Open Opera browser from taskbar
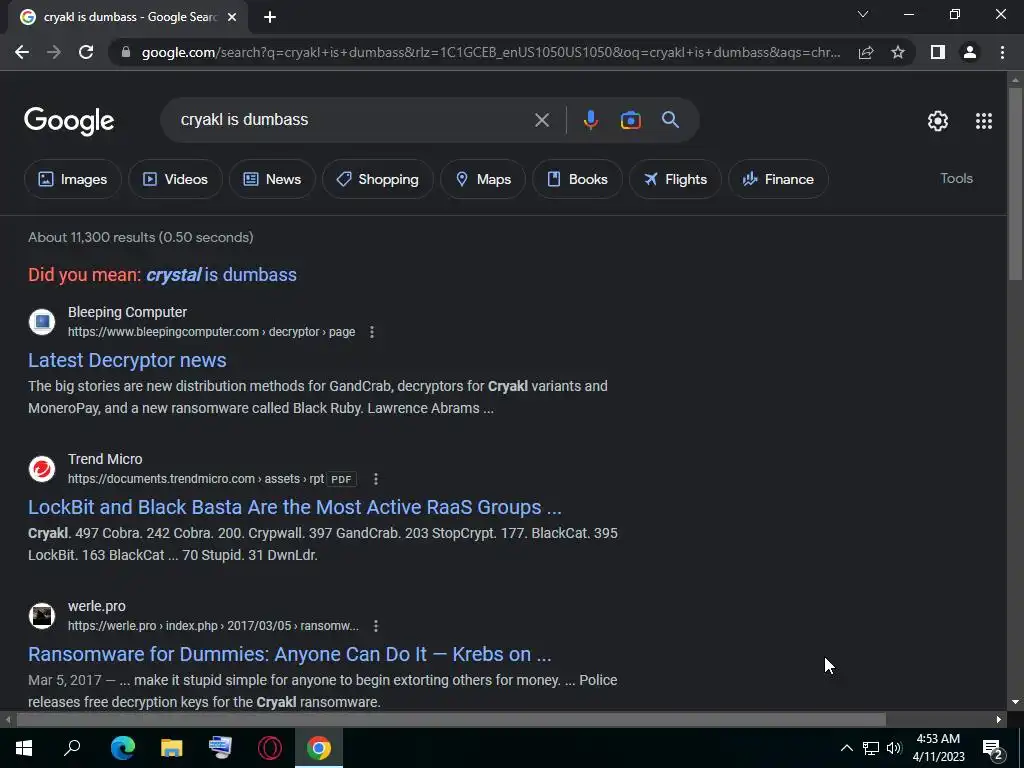The height and width of the screenshot is (768, 1024). tap(270, 748)
